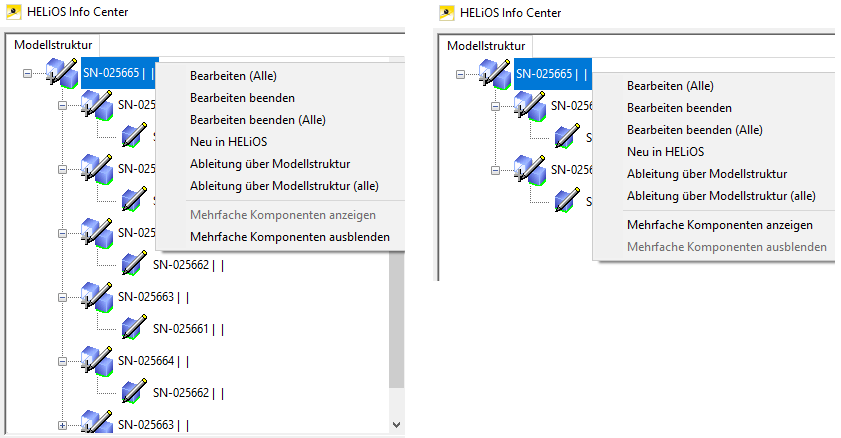The width and height of the screenshot is (841, 438).
Task: Select highlighted SN-025665 root label, right window
Action: 552,74
